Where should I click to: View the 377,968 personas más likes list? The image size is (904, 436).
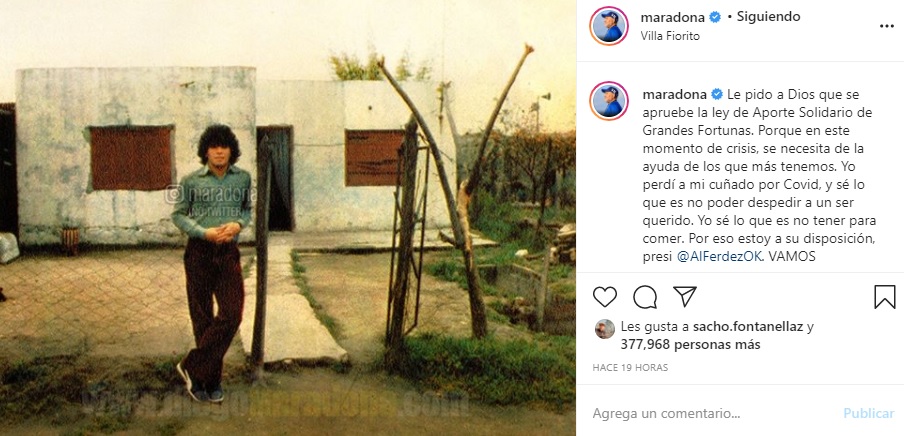tap(690, 345)
